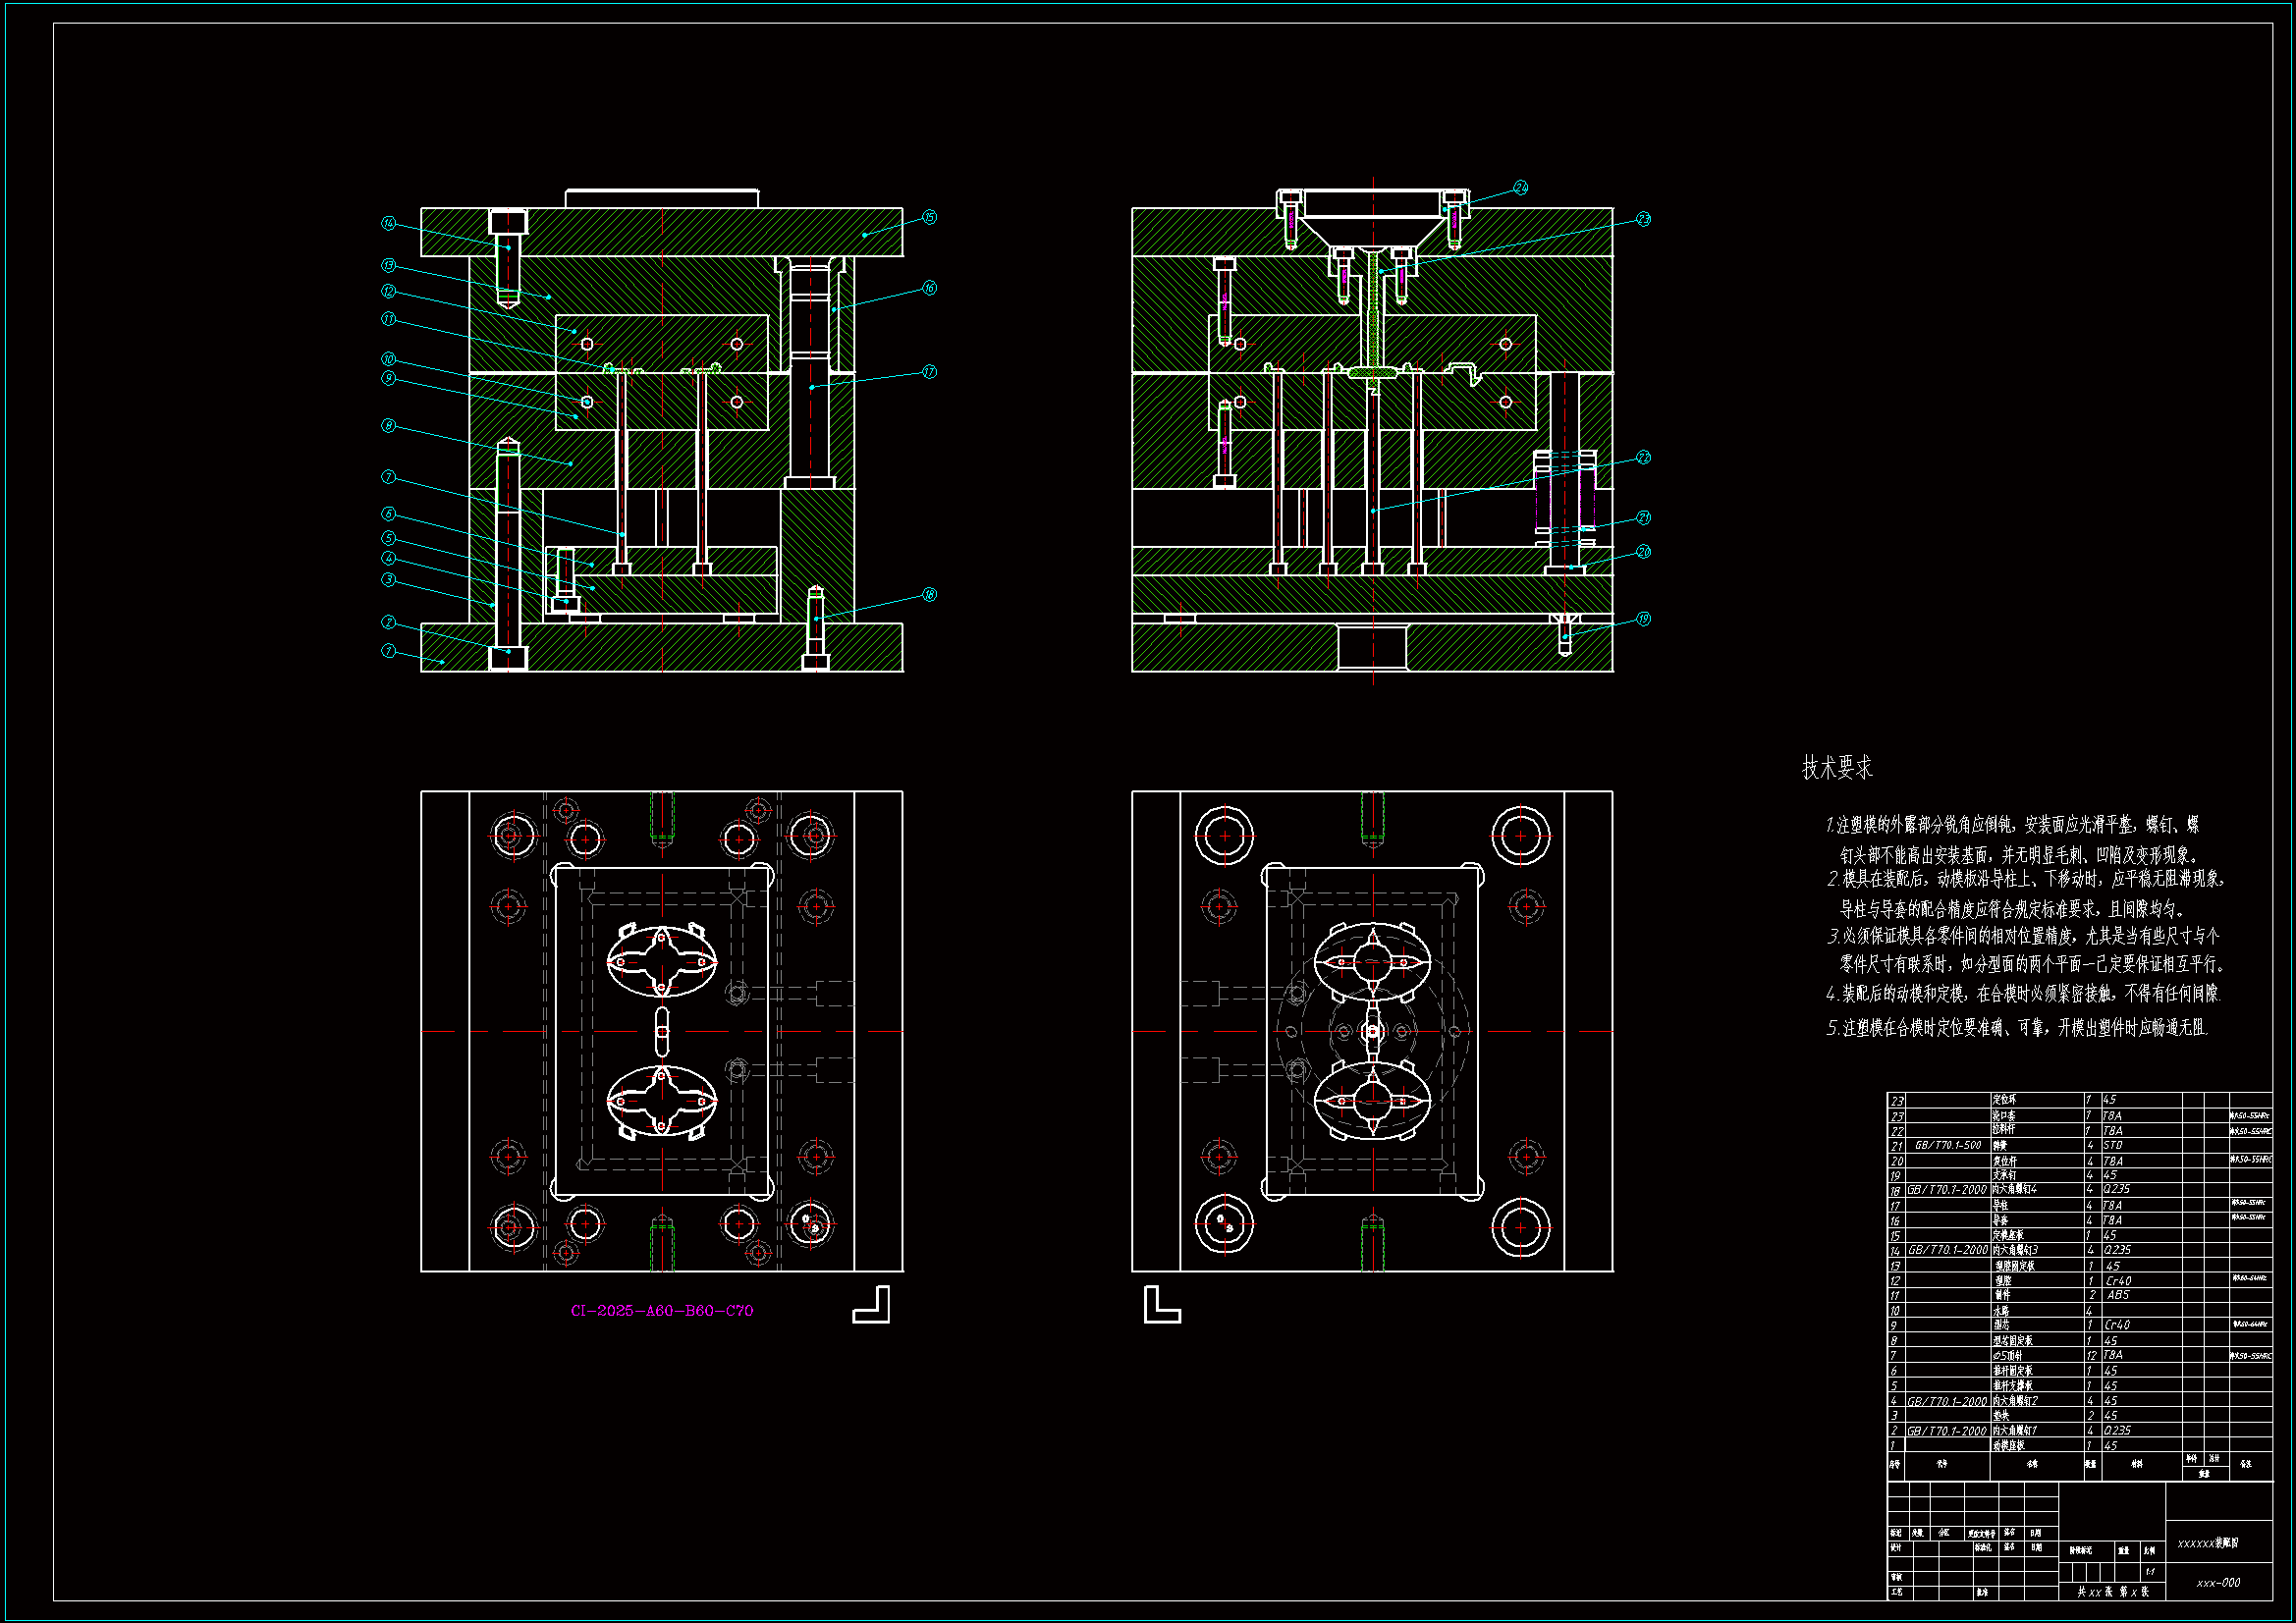Click lower oval cavity in bottom-right plan view
This screenshot has height=1623, width=2296.
point(1372,1101)
